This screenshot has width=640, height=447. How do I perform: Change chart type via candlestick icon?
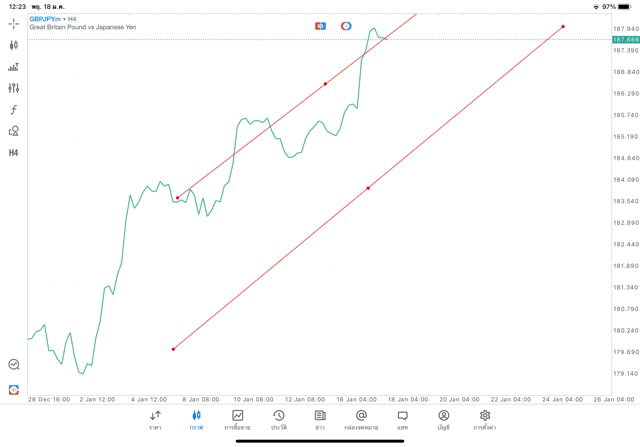click(x=14, y=45)
